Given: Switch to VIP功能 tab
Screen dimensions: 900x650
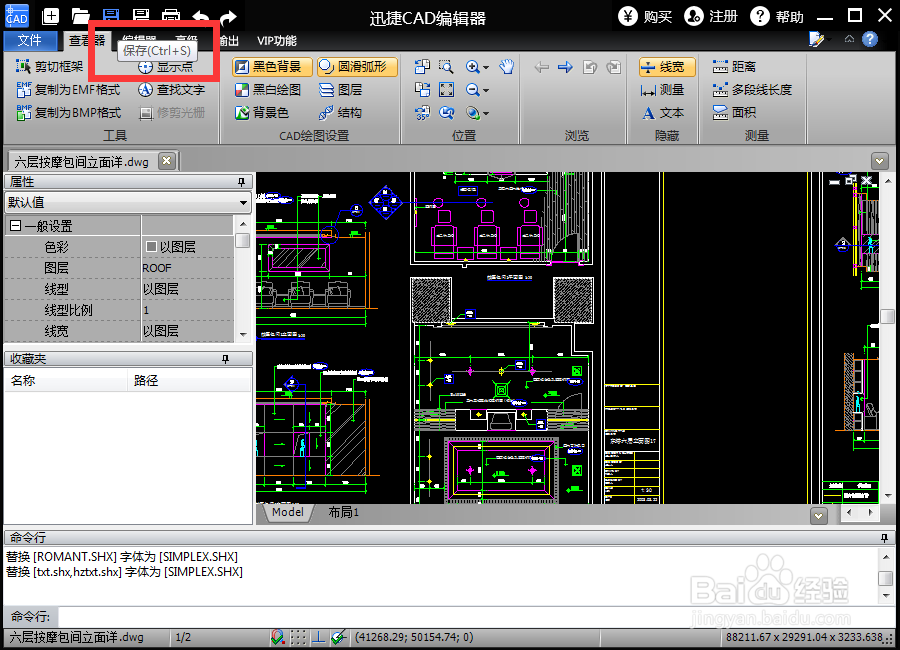Looking at the screenshot, I should click(x=277, y=41).
